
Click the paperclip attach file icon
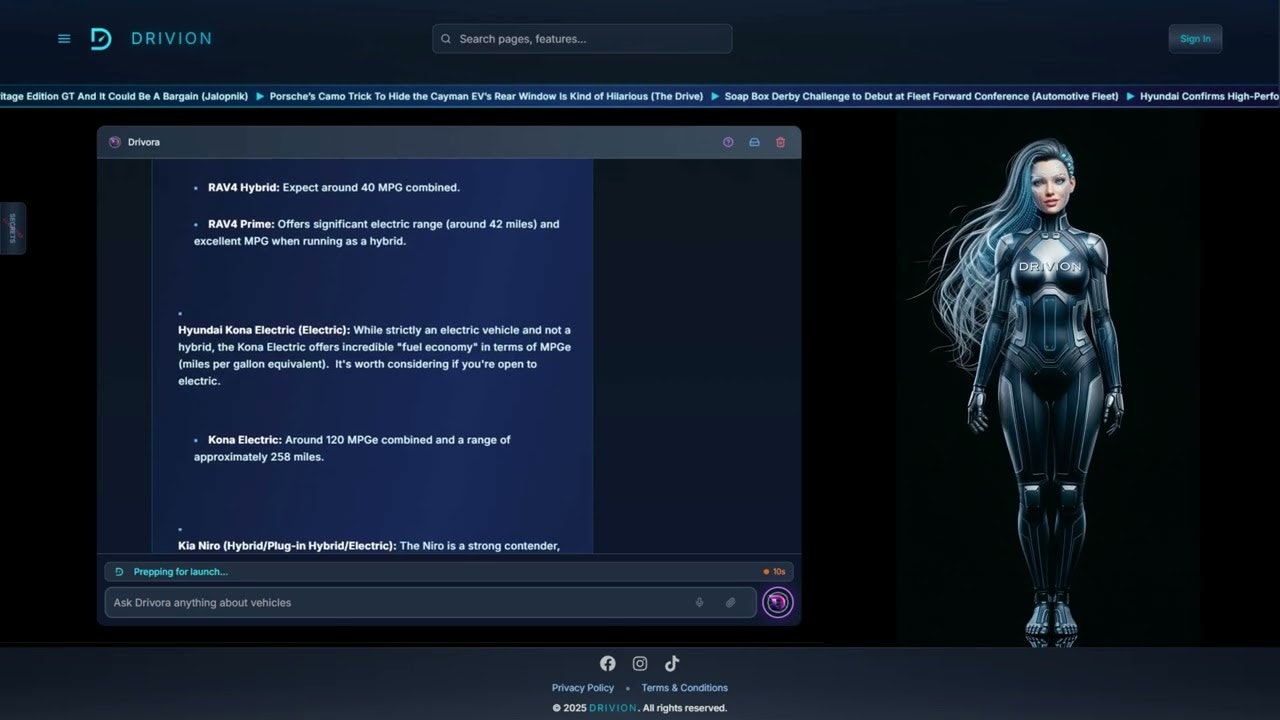click(x=731, y=602)
